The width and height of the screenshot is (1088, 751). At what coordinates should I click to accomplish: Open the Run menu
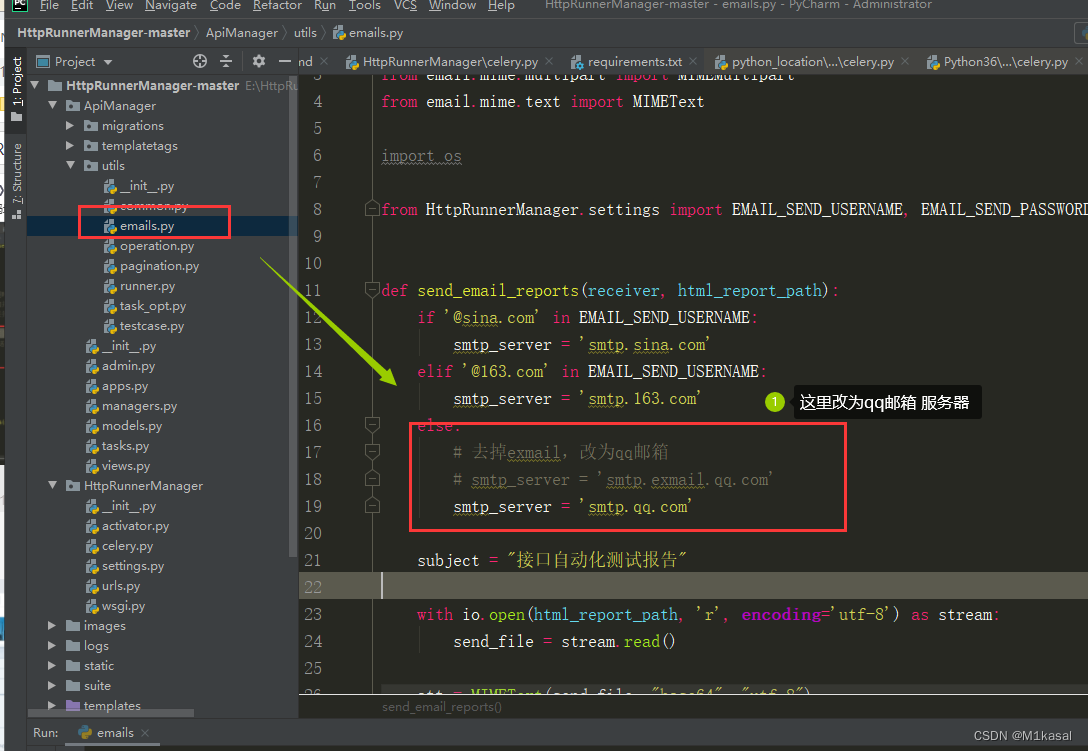point(325,6)
